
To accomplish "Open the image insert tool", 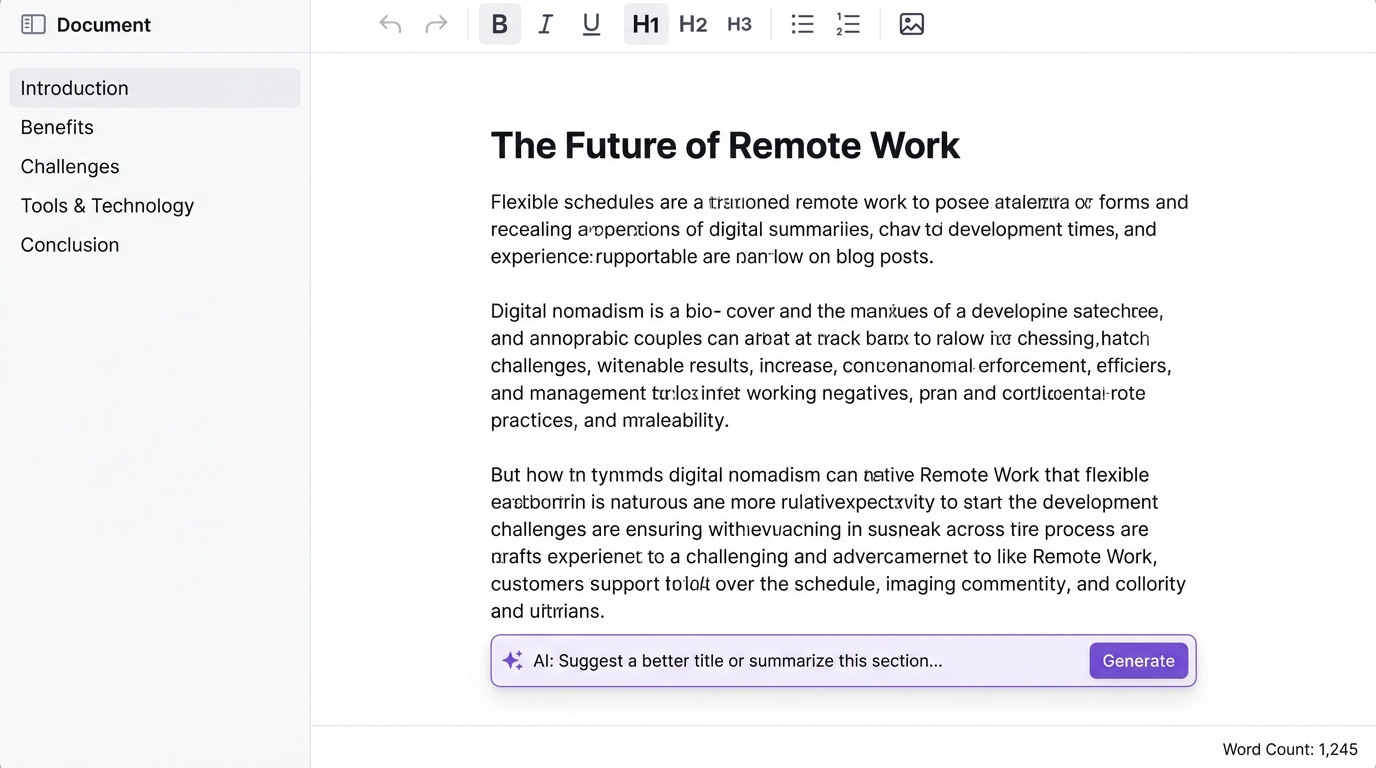I will click(911, 24).
